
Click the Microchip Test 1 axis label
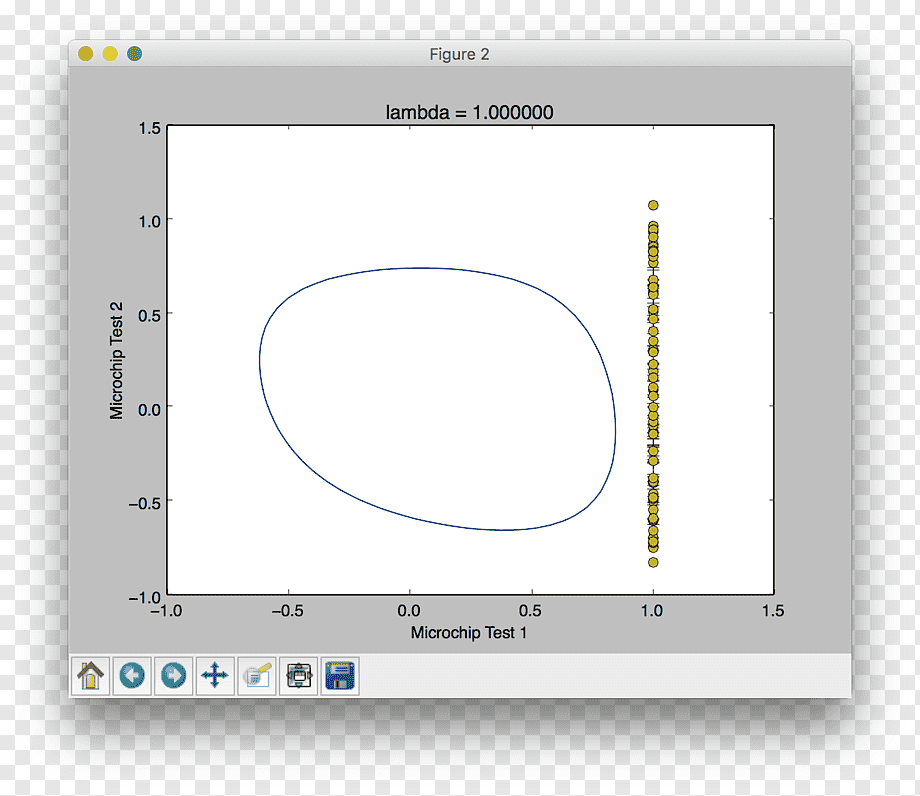point(469,632)
